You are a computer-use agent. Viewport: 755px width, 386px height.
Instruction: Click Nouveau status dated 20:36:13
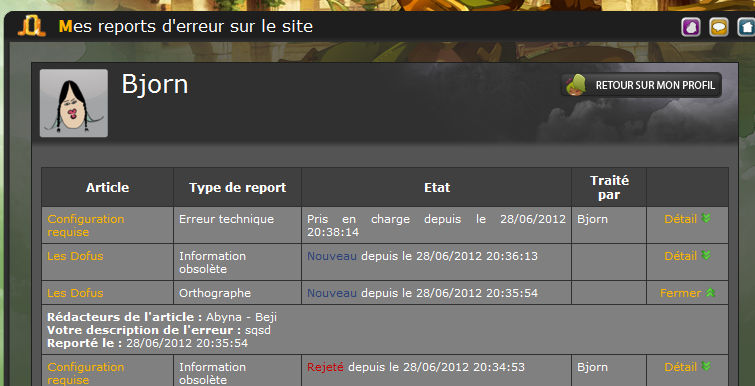(x=332, y=256)
